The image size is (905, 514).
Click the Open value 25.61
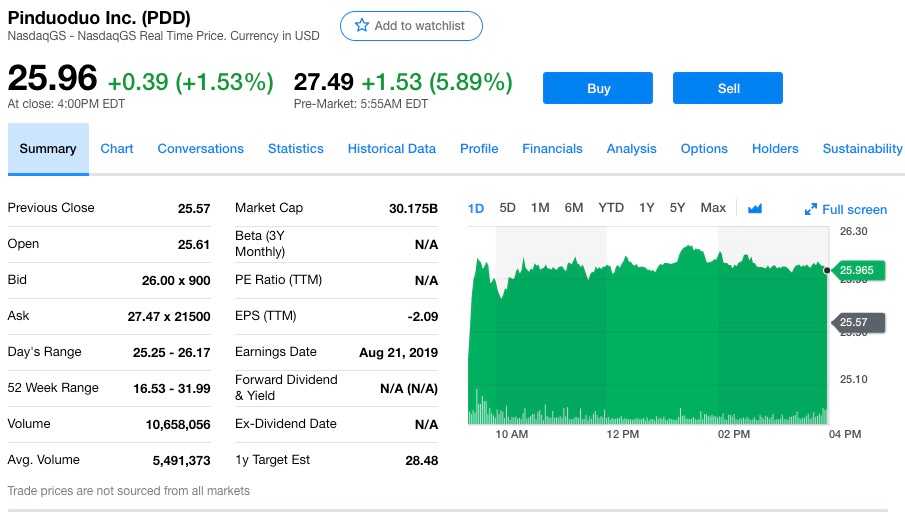tap(193, 245)
